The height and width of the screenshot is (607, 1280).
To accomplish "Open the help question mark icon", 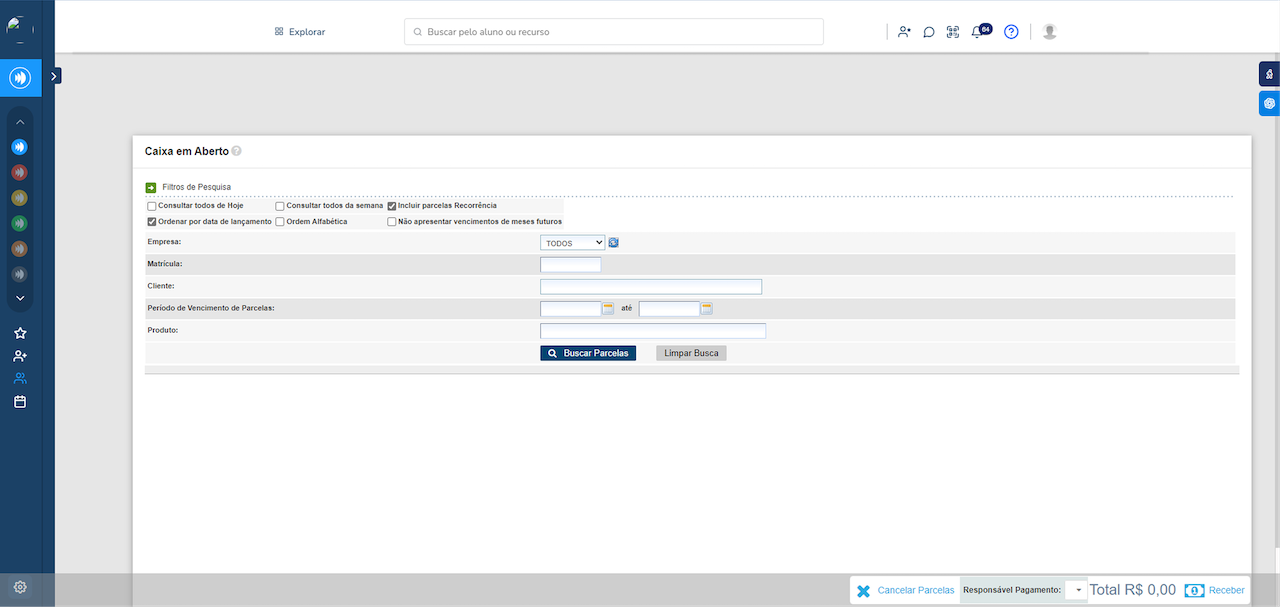I will coord(1011,32).
